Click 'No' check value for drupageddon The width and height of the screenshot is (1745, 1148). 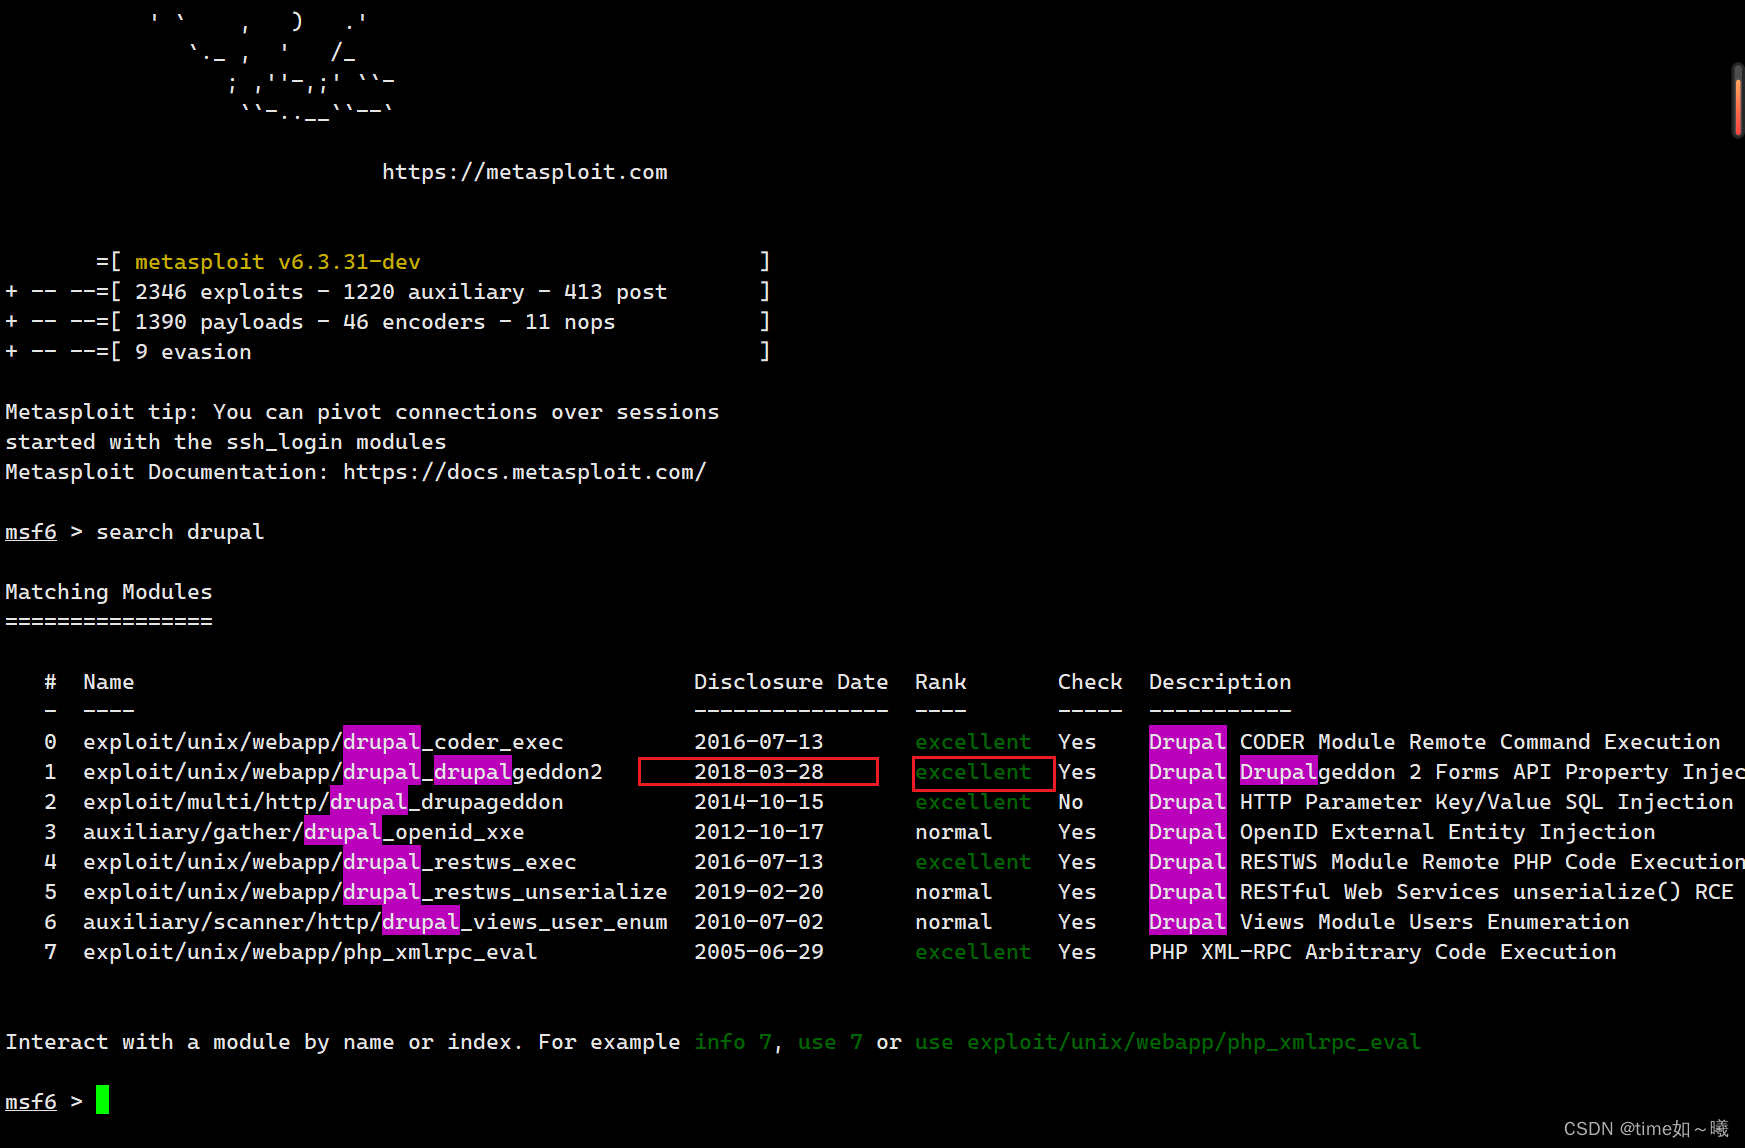pos(1071,802)
